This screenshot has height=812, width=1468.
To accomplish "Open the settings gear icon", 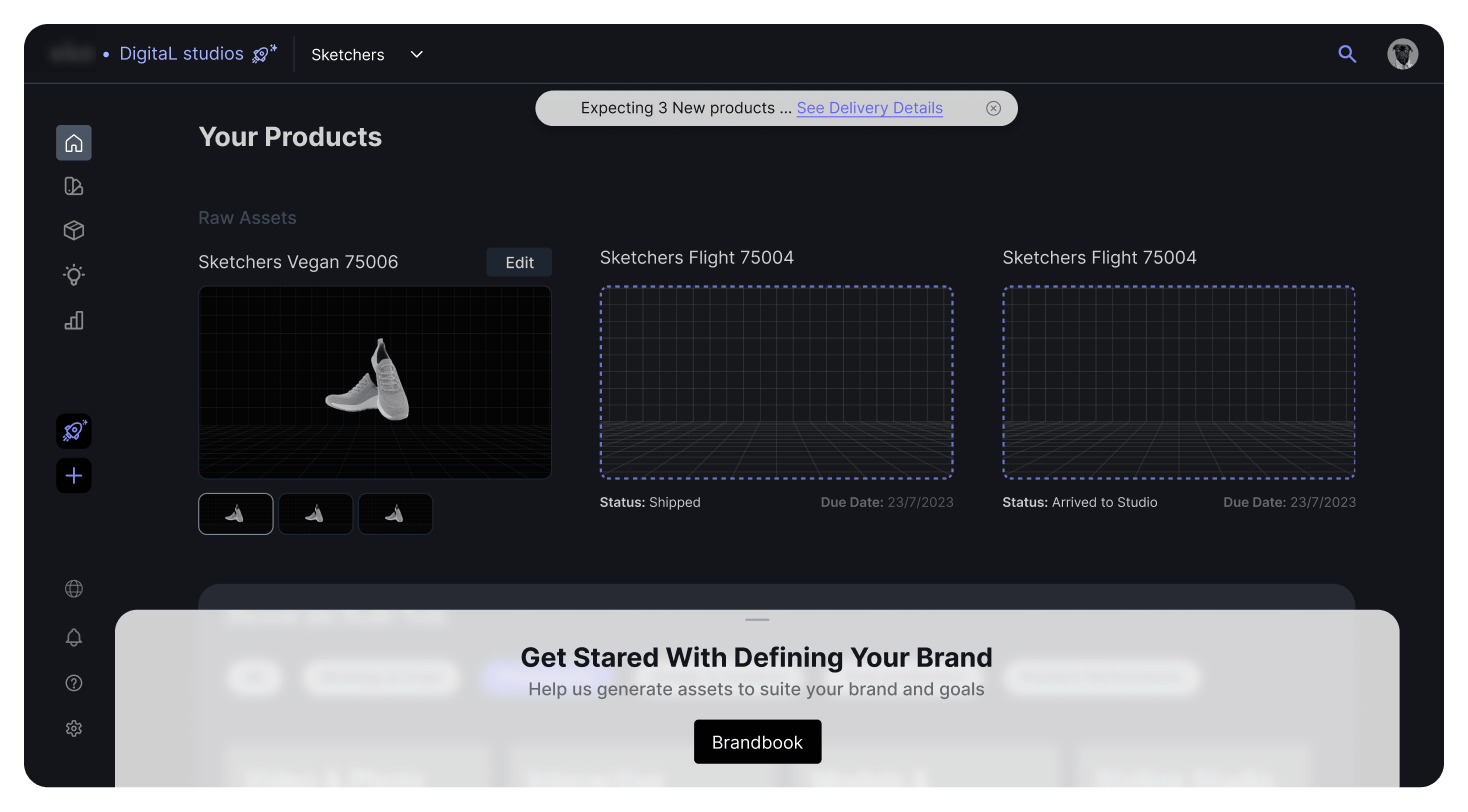I will (74, 729).
